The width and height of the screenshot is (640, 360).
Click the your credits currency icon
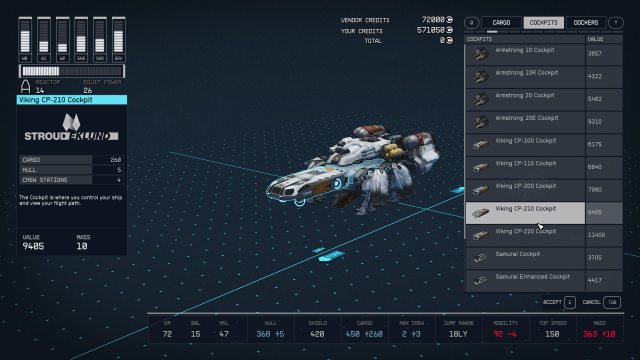(449, 30)
